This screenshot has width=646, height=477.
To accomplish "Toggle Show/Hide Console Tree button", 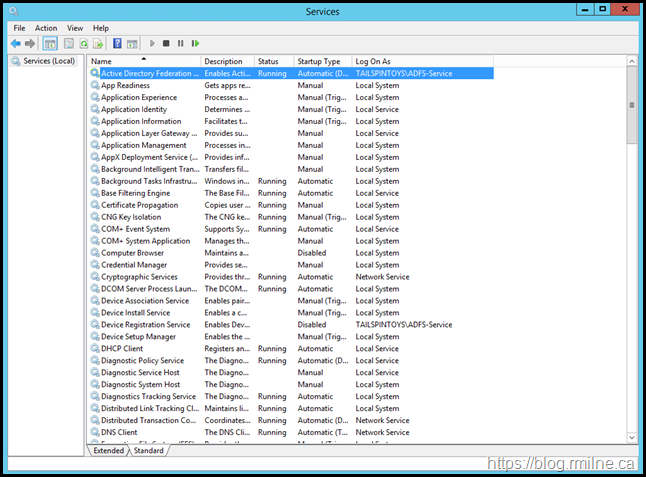I will tap(49, 44).
